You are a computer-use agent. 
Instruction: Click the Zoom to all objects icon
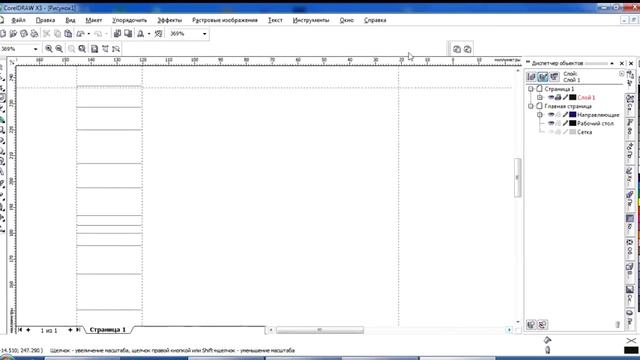[x=82, y=49]
